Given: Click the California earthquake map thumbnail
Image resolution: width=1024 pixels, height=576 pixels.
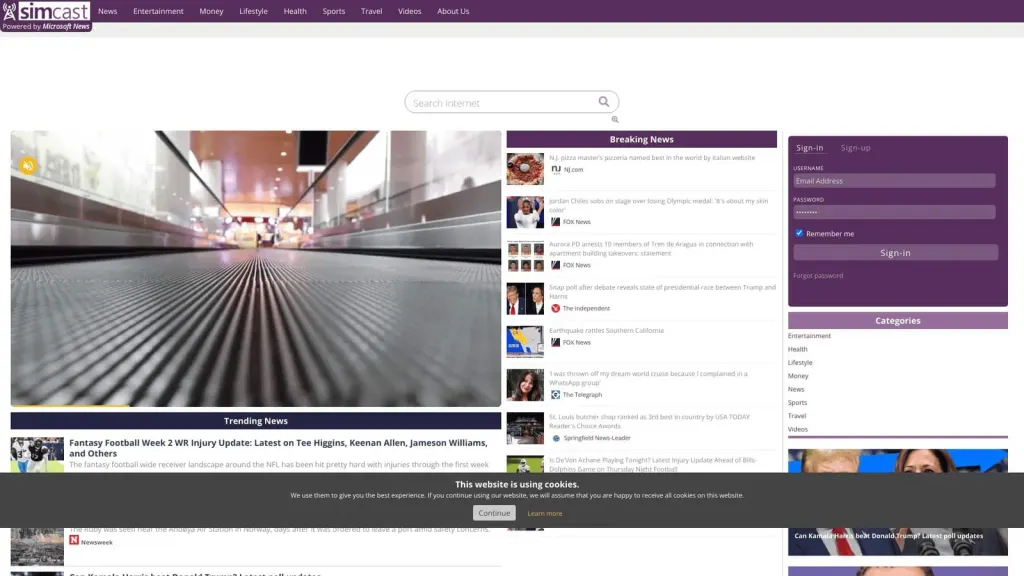Looking at the screenshot, I should tap(525, 342).
